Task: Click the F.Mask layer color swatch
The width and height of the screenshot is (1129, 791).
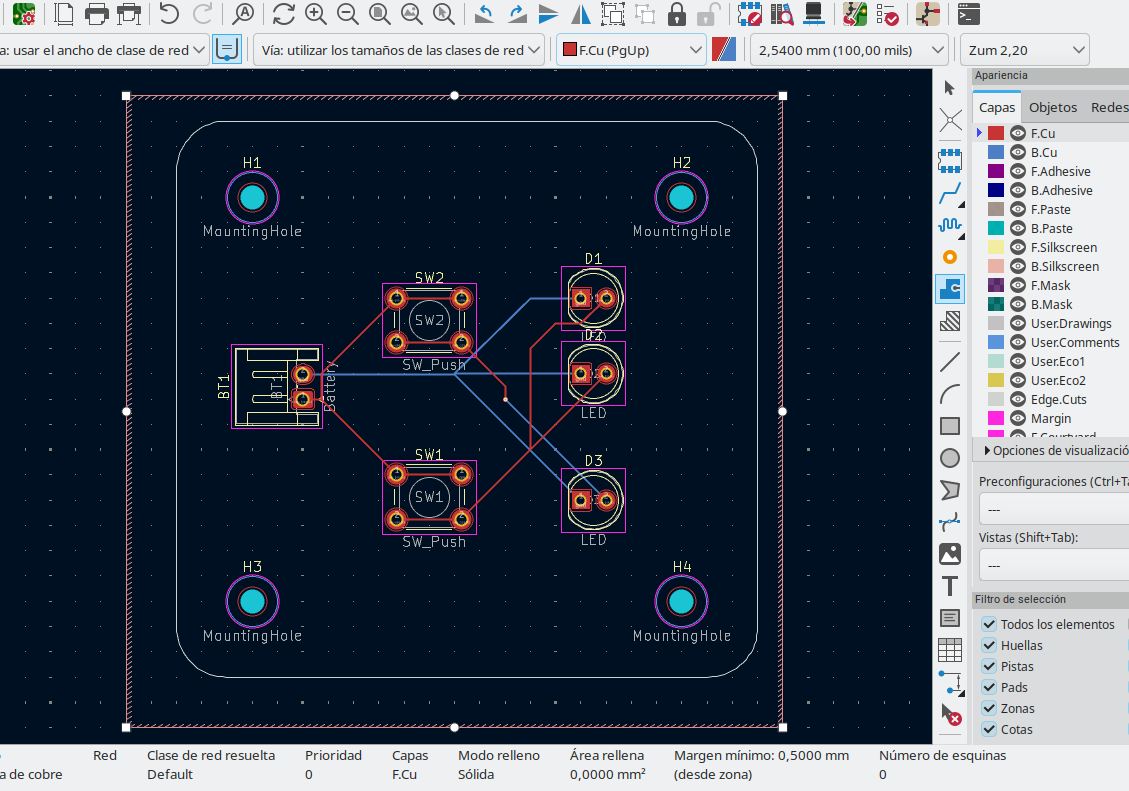Action: point(995,286)
